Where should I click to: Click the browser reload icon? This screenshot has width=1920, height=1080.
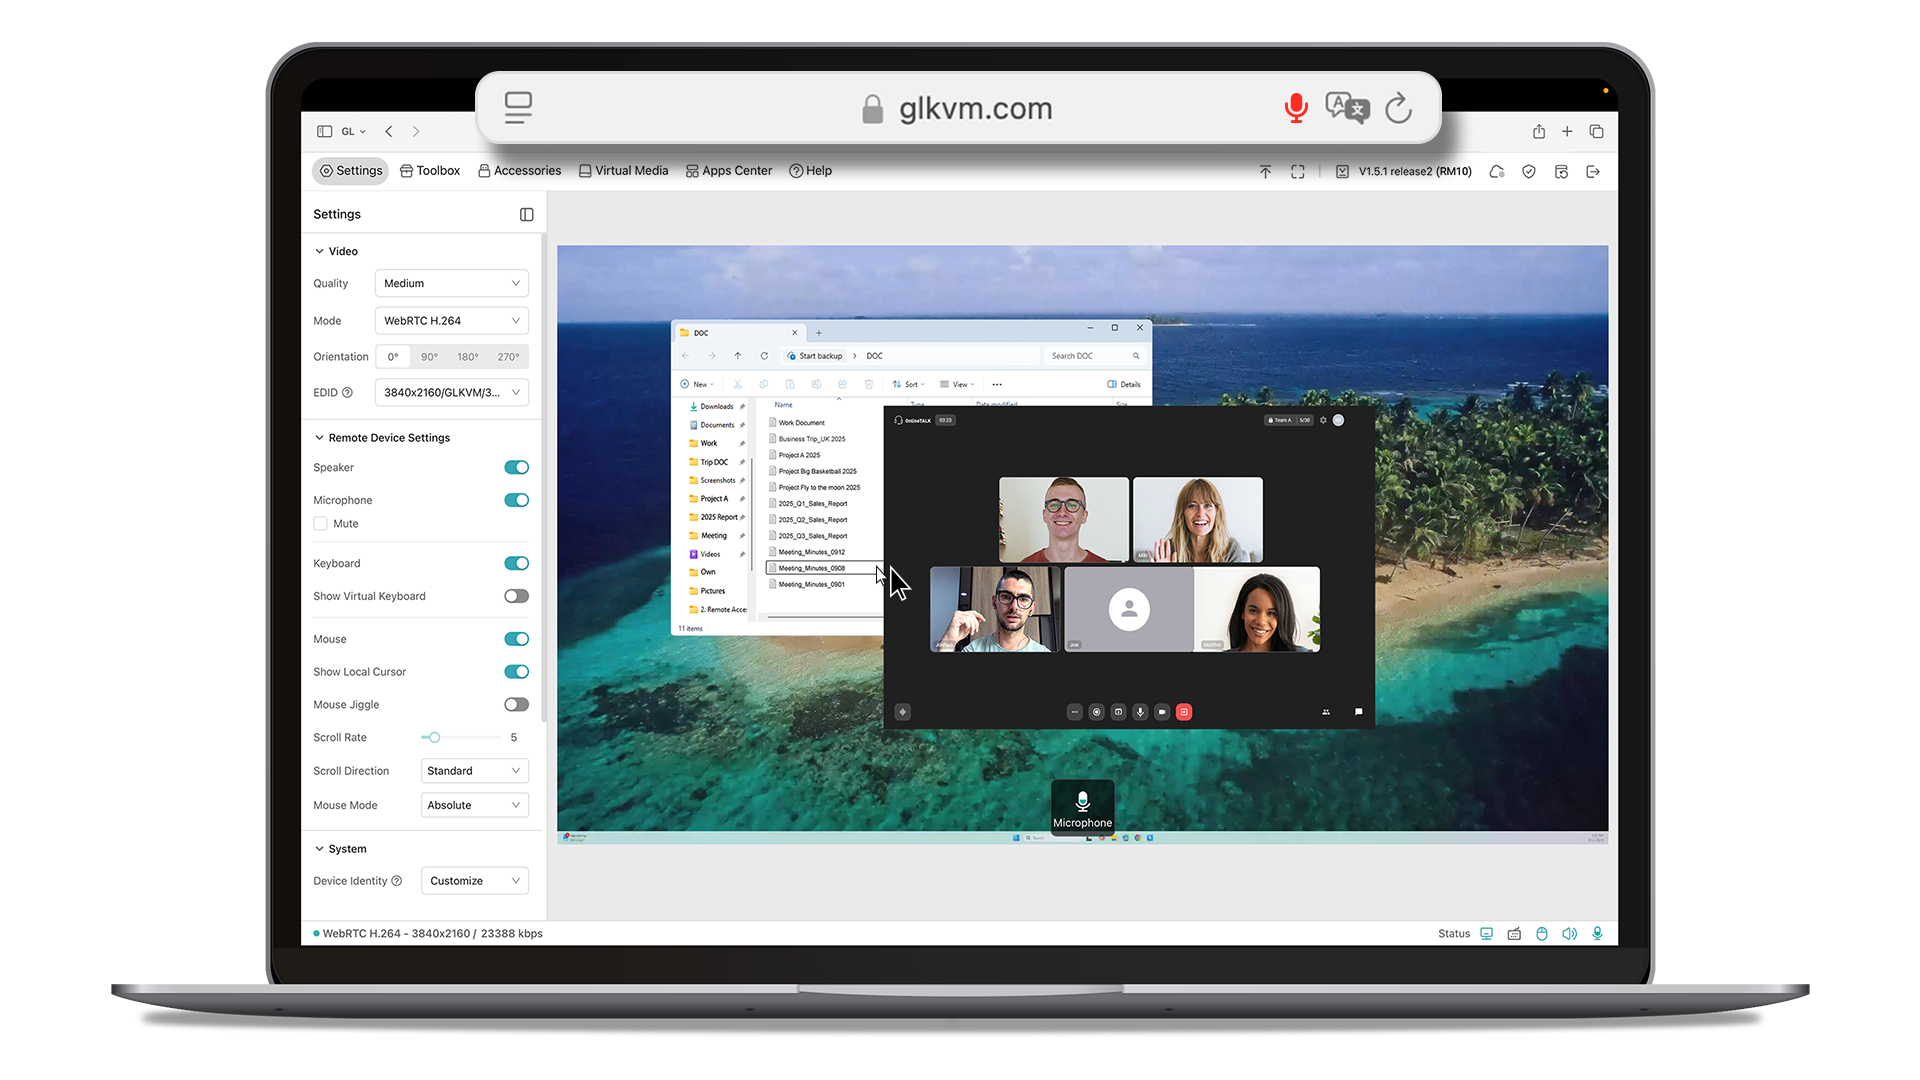(1398, 108)
